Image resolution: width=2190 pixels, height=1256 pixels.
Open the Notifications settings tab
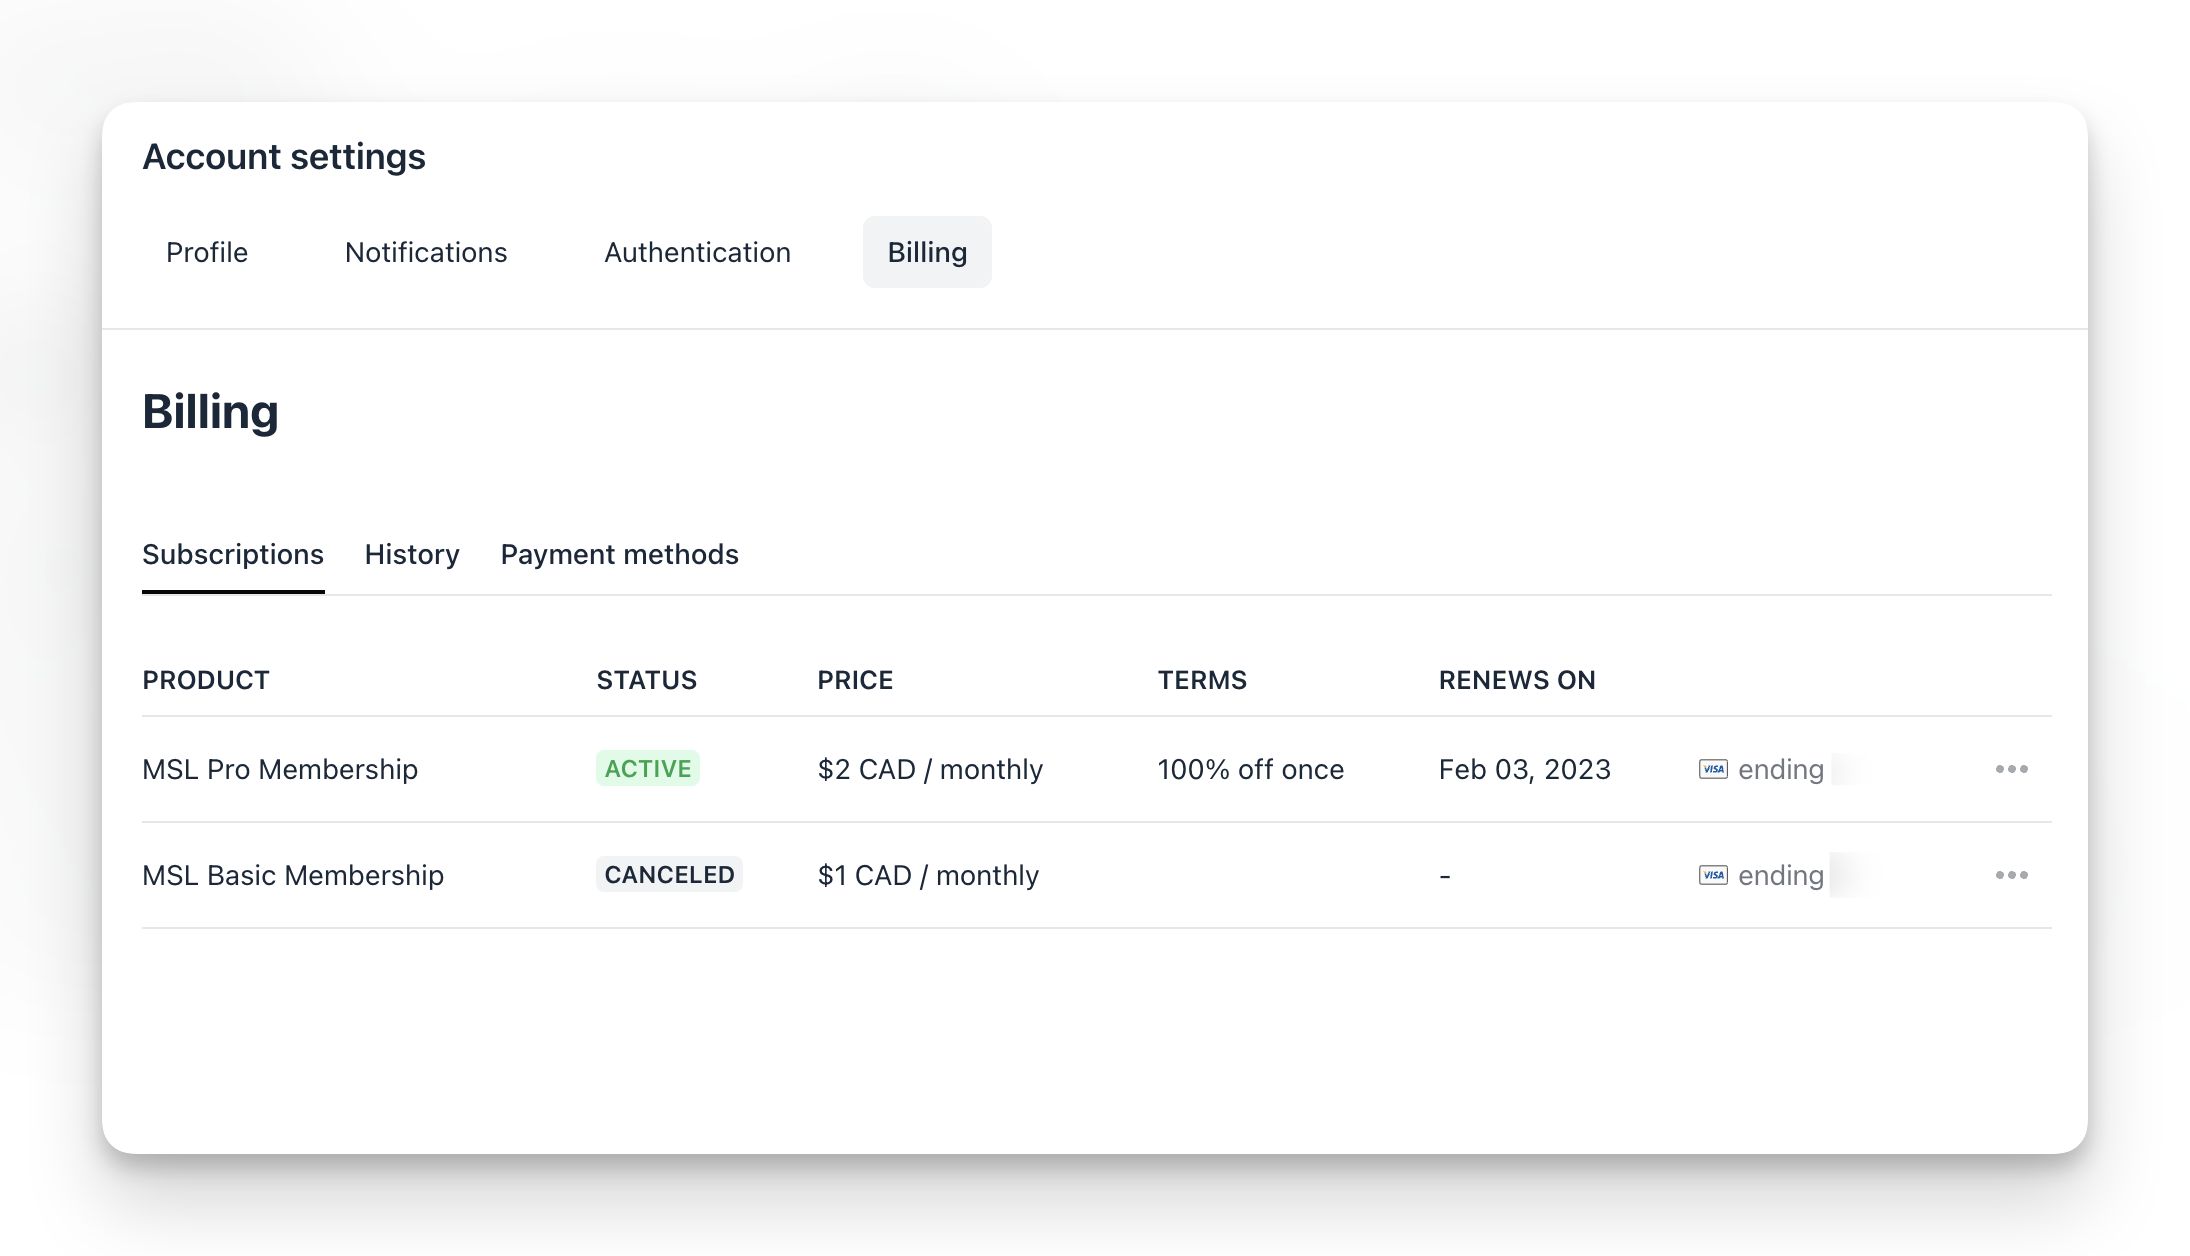pyautogui.click(x=425, y=252)
